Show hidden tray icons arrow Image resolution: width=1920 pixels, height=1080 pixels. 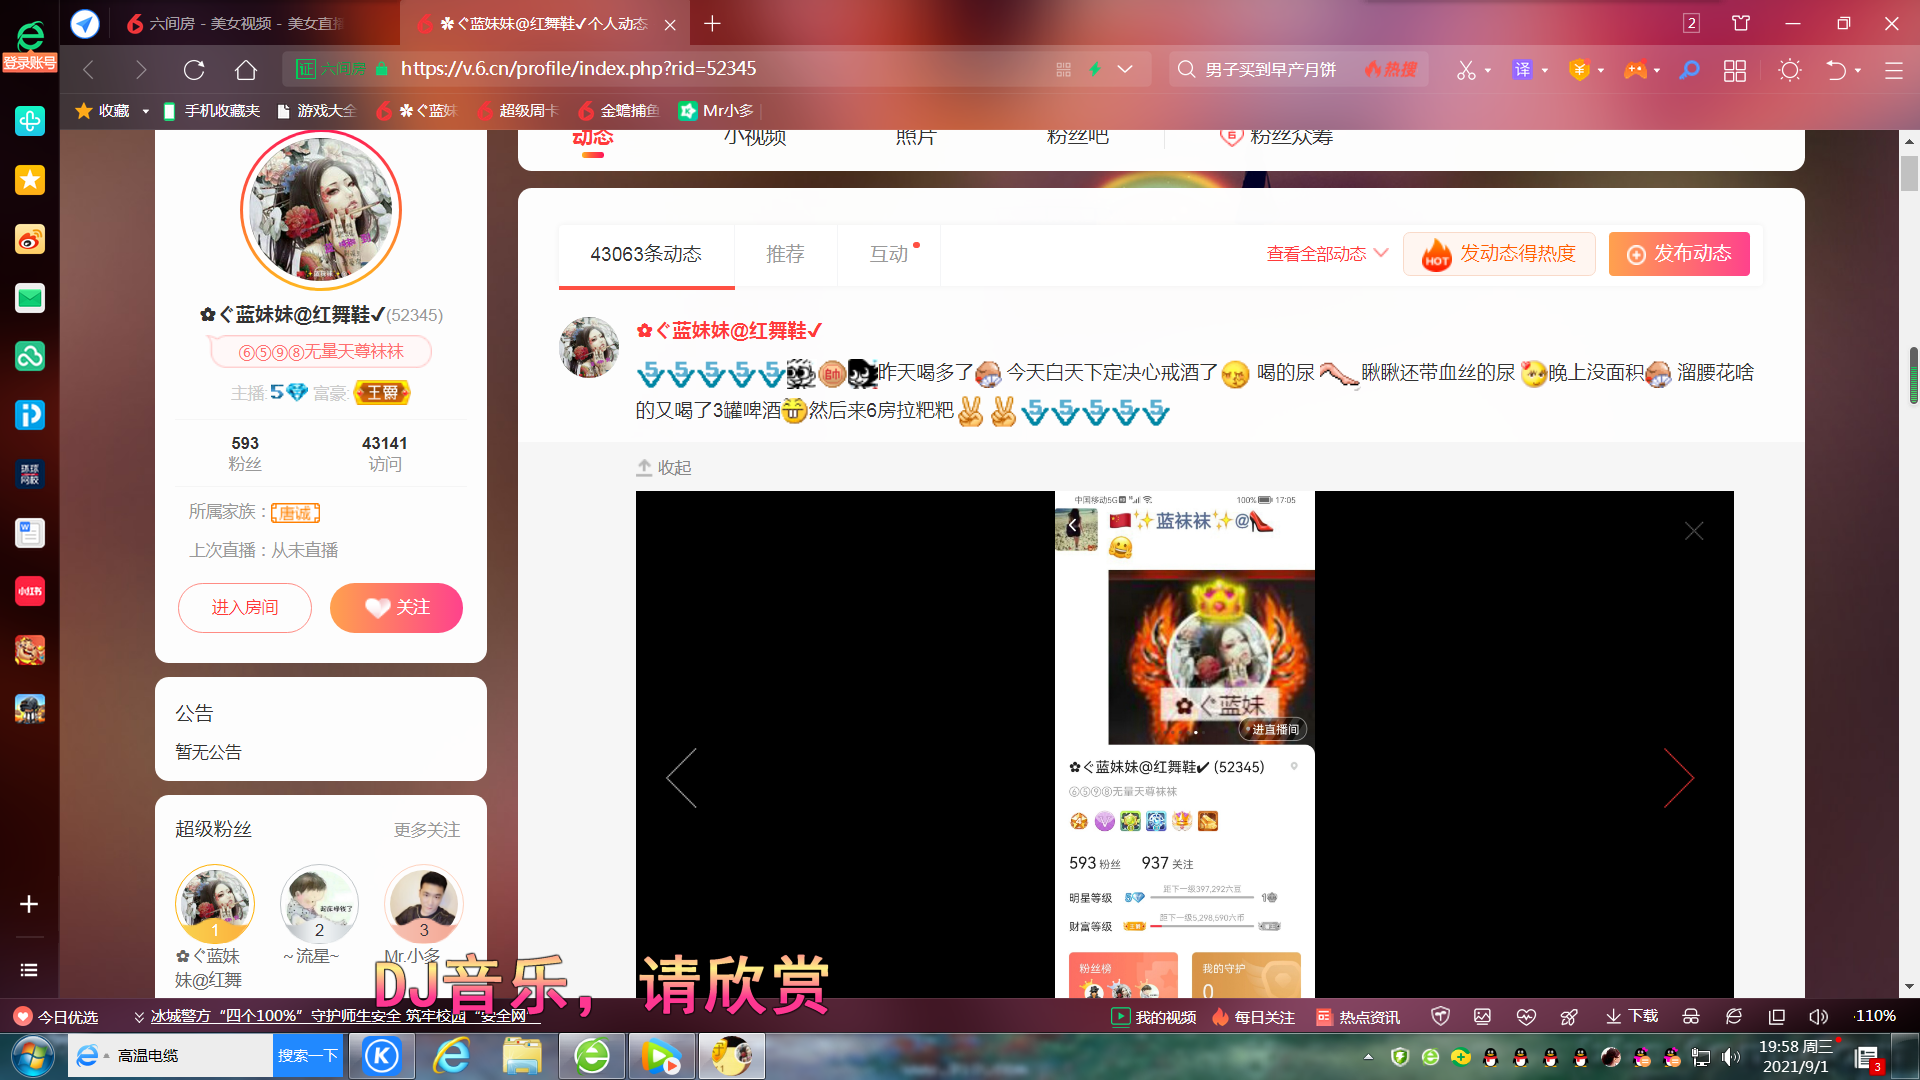[1368, 1056]
